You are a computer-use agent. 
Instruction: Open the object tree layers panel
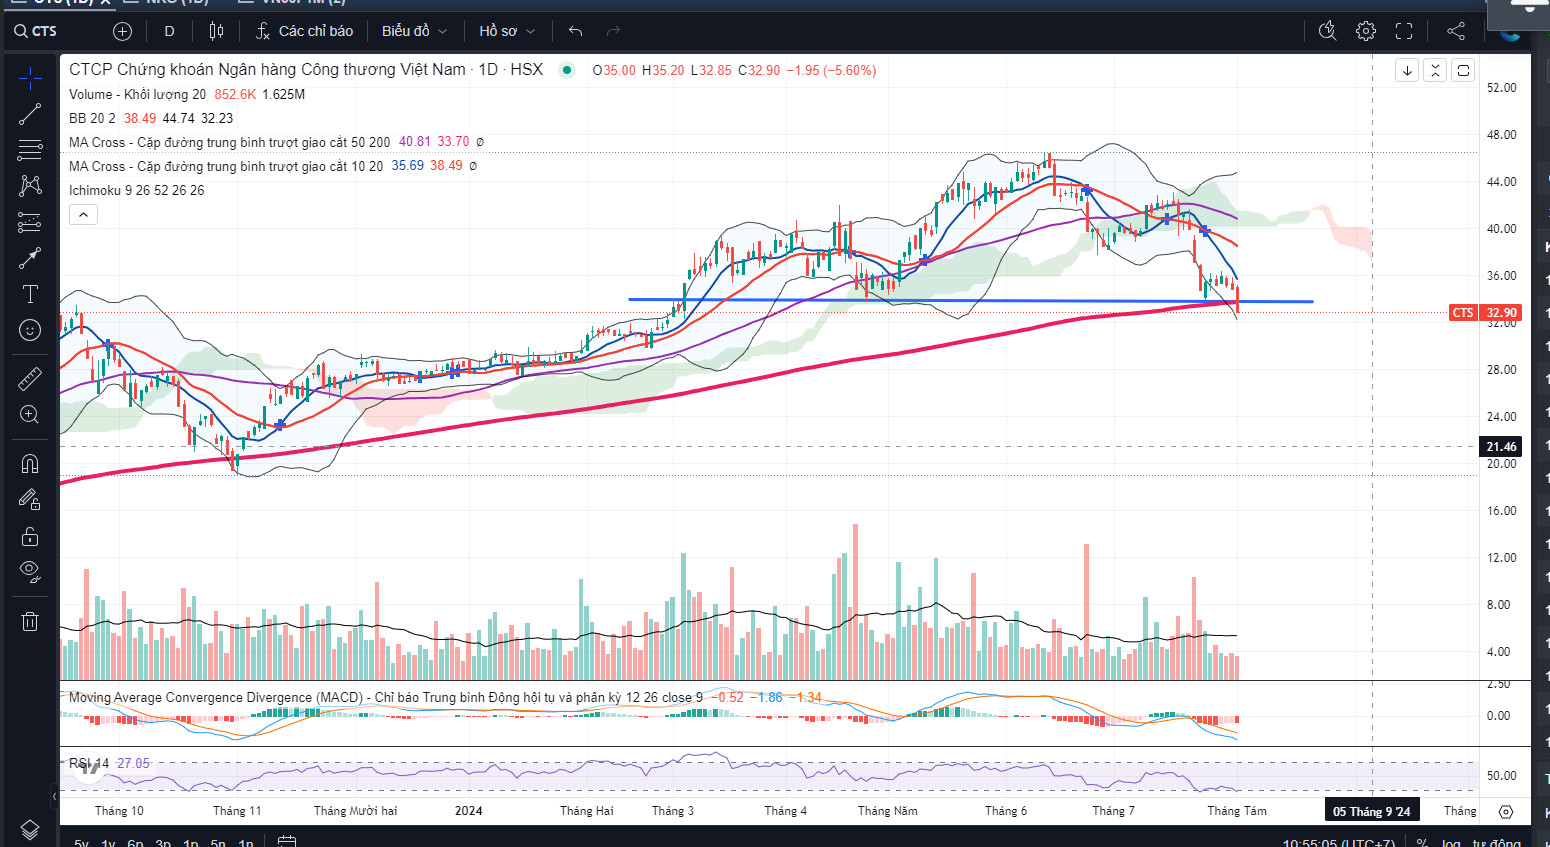coord(30,830)
